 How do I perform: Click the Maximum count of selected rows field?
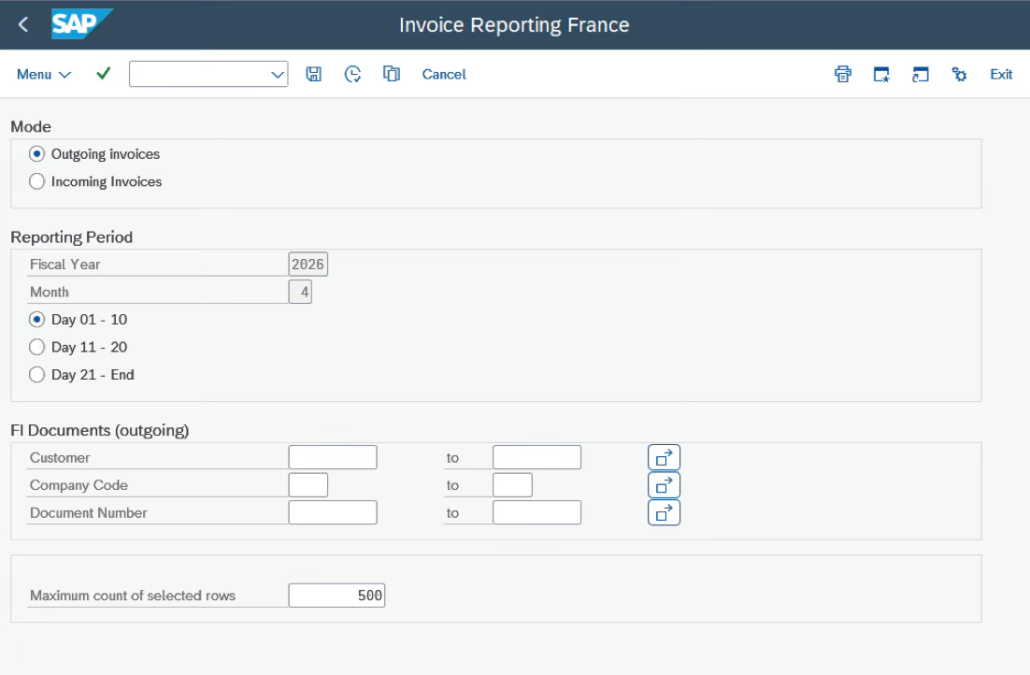tap(337, 595)
